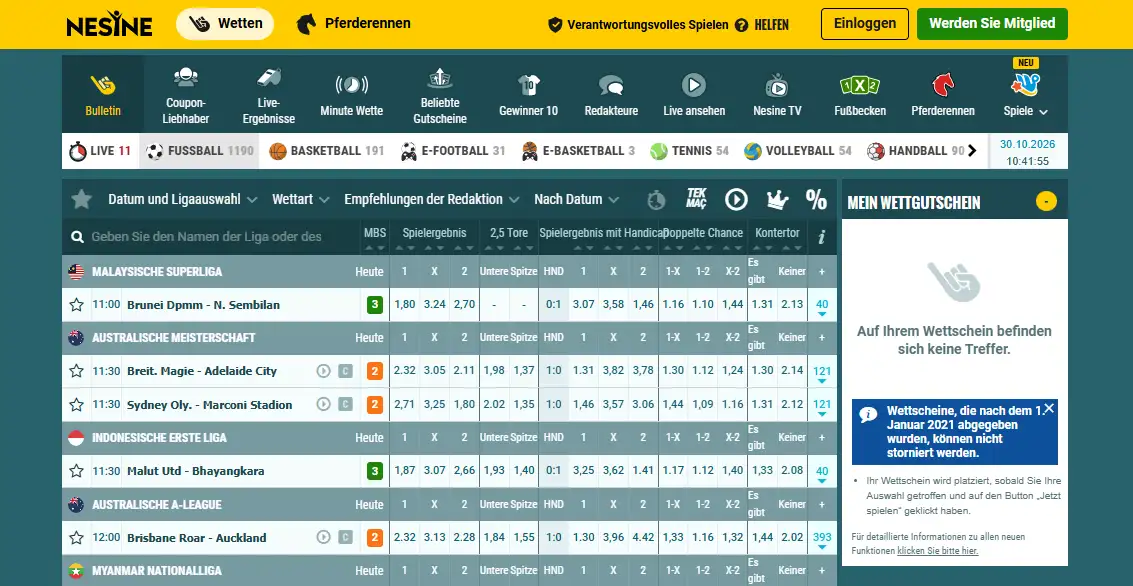Open Live-Ergebnisse whistle icon
1133x586 pixels.
click(269, 77)
